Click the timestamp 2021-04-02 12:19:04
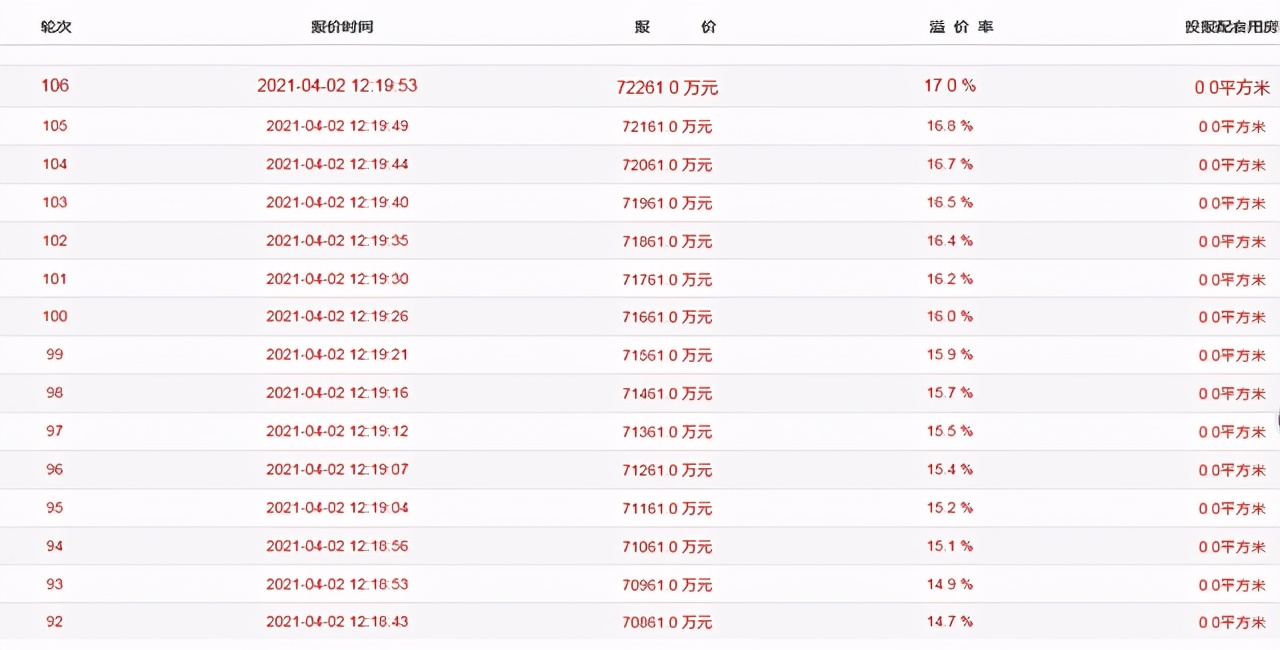This screenshot has height=650, width=1280. point(337,508)
